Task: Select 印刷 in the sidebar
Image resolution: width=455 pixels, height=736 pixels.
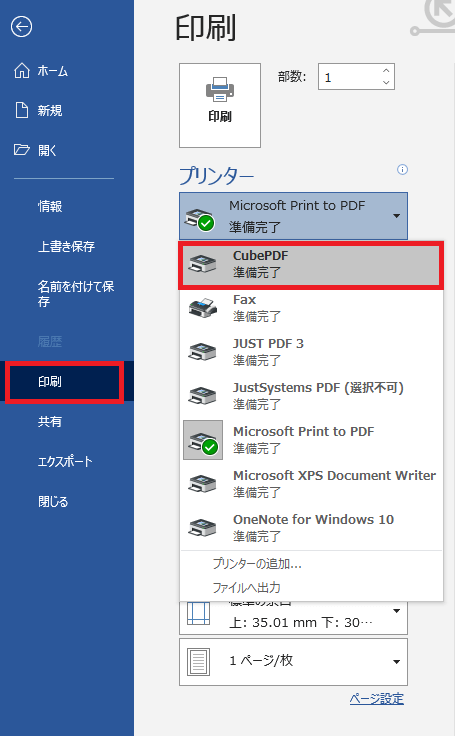Action: pyautogui.click(x=65, y=382)
